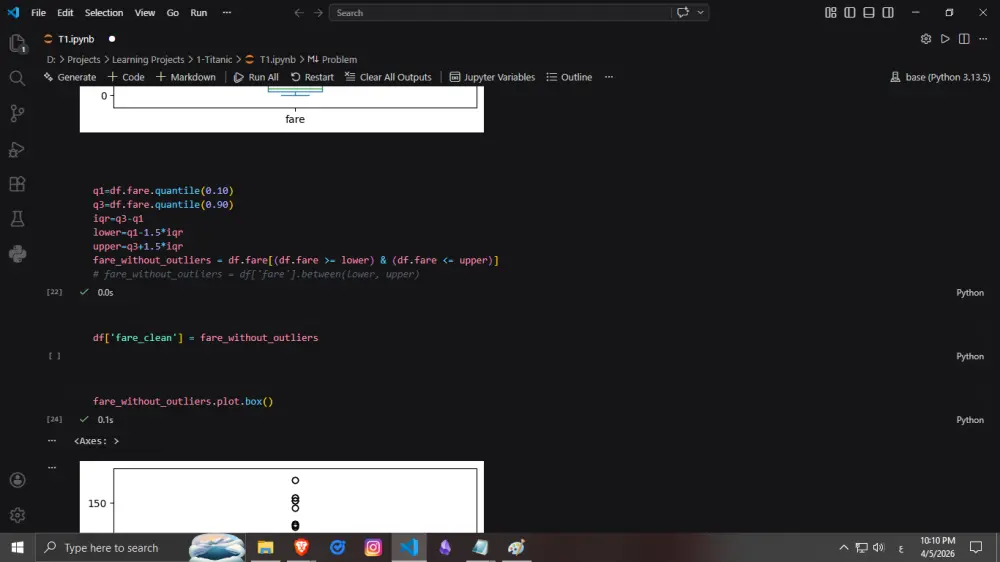Open the View menu

145,13
